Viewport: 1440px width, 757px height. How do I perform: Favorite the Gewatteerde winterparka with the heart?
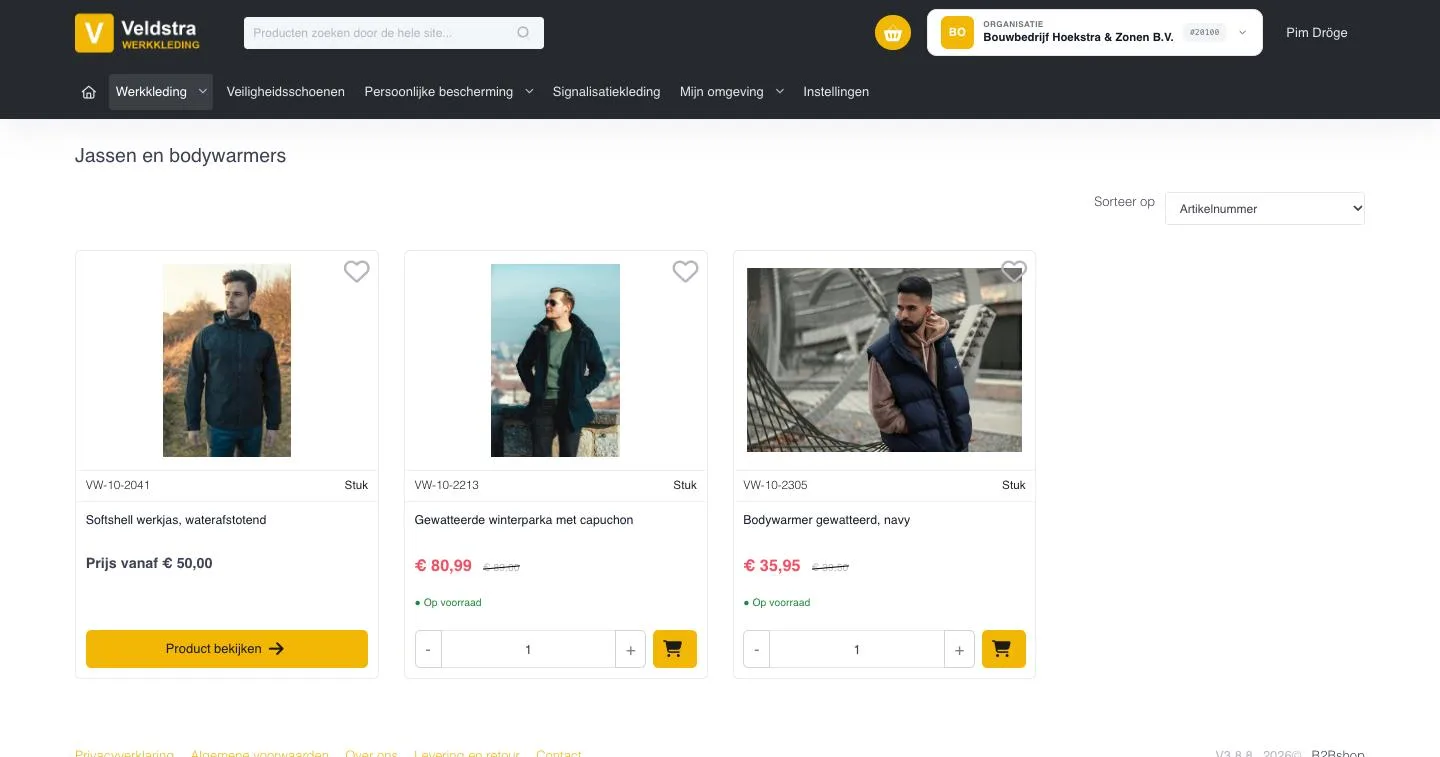pos(685,271)
